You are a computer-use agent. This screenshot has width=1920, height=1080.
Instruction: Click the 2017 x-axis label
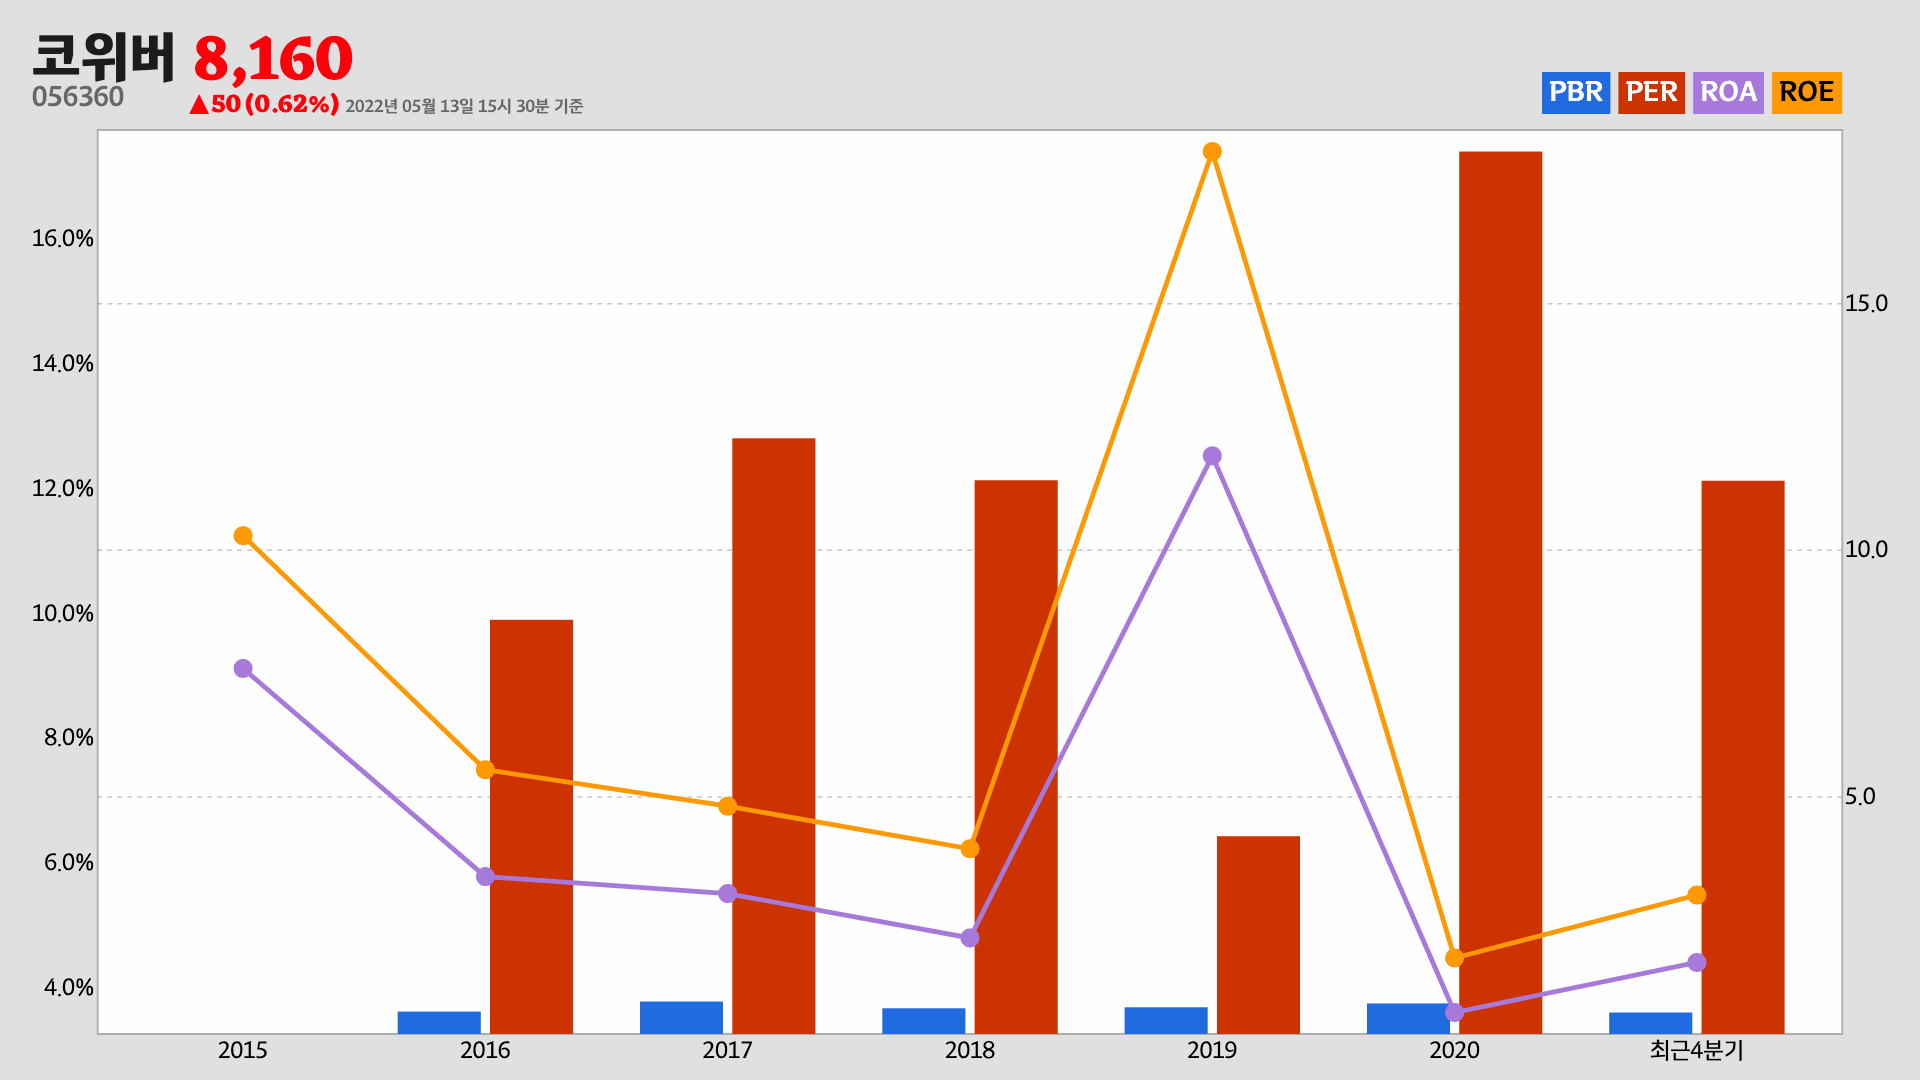[x=728, y=1050]
